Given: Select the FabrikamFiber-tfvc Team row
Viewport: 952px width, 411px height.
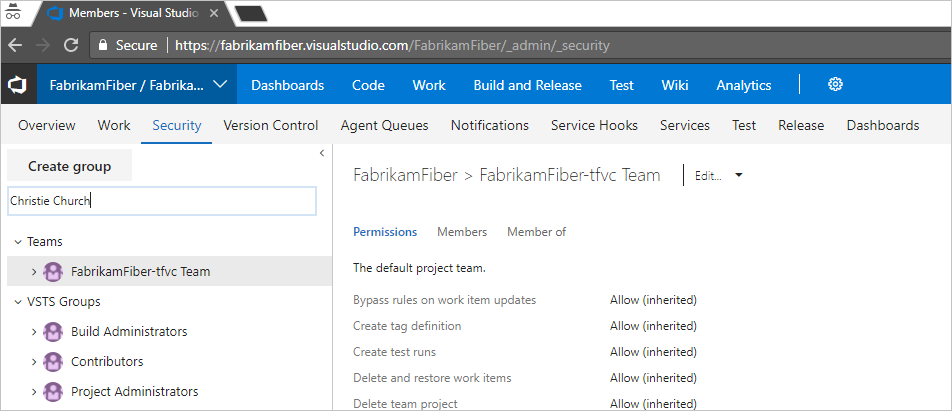Looking at the screenshot, I should (x=169, y=271).
